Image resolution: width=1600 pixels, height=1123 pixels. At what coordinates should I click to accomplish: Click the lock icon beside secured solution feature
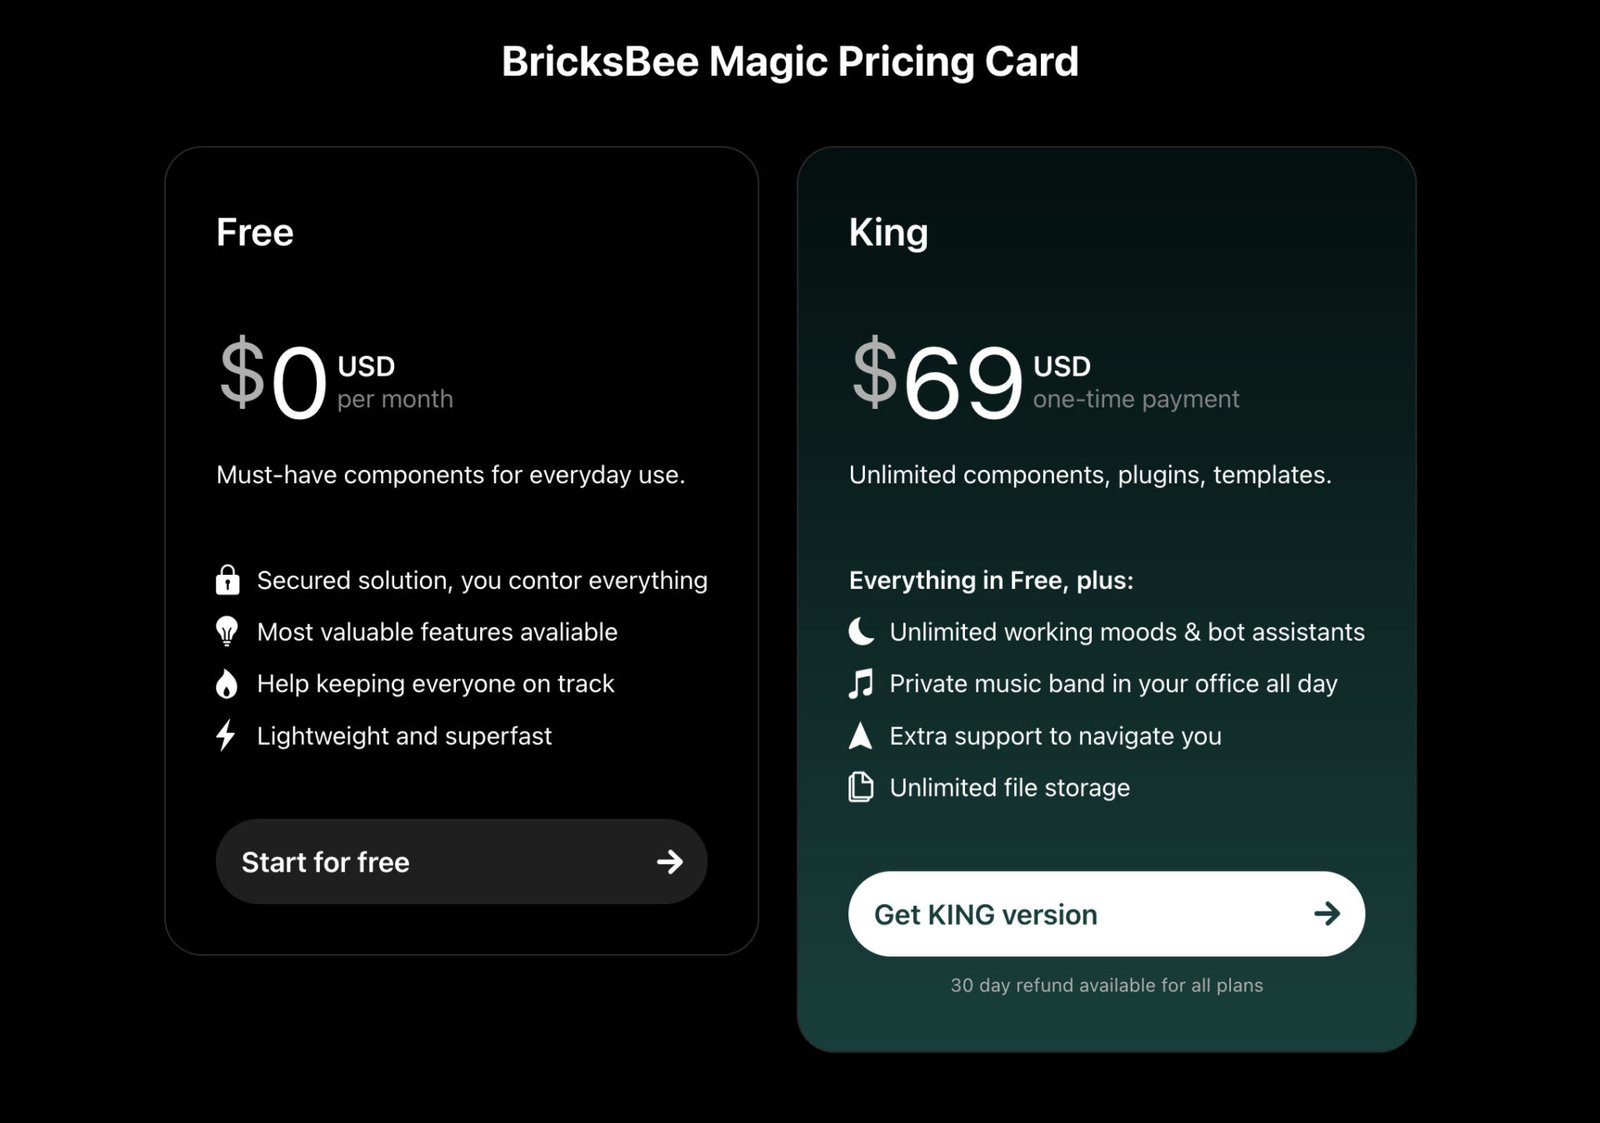tap(228, 579)
